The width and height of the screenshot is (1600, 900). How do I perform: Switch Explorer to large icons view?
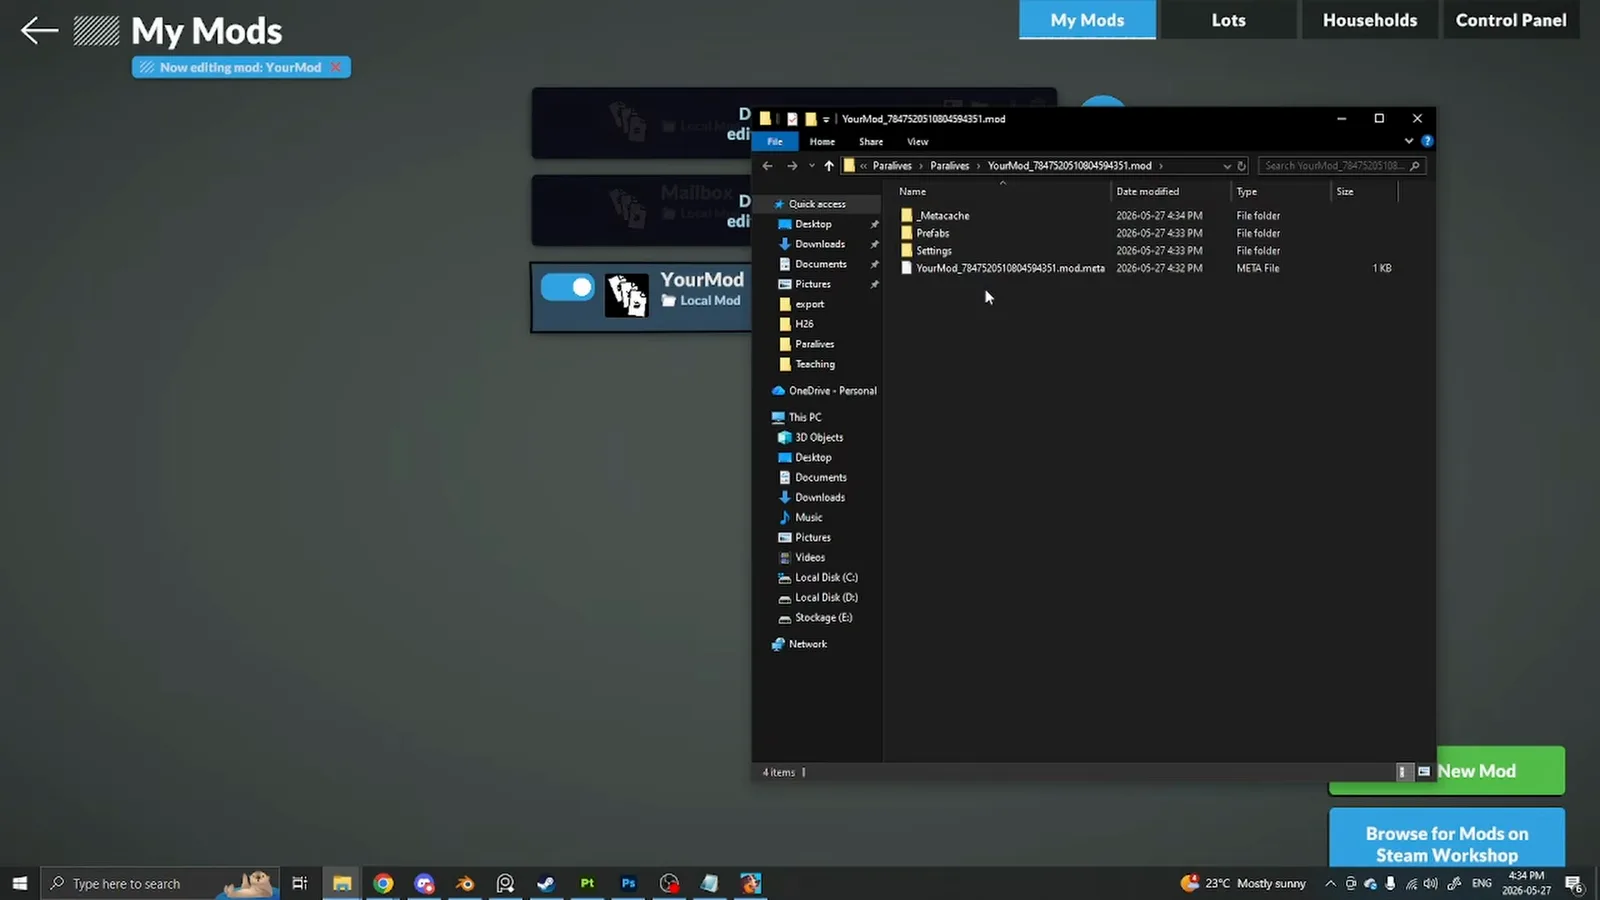click(x=1424, y=772)
